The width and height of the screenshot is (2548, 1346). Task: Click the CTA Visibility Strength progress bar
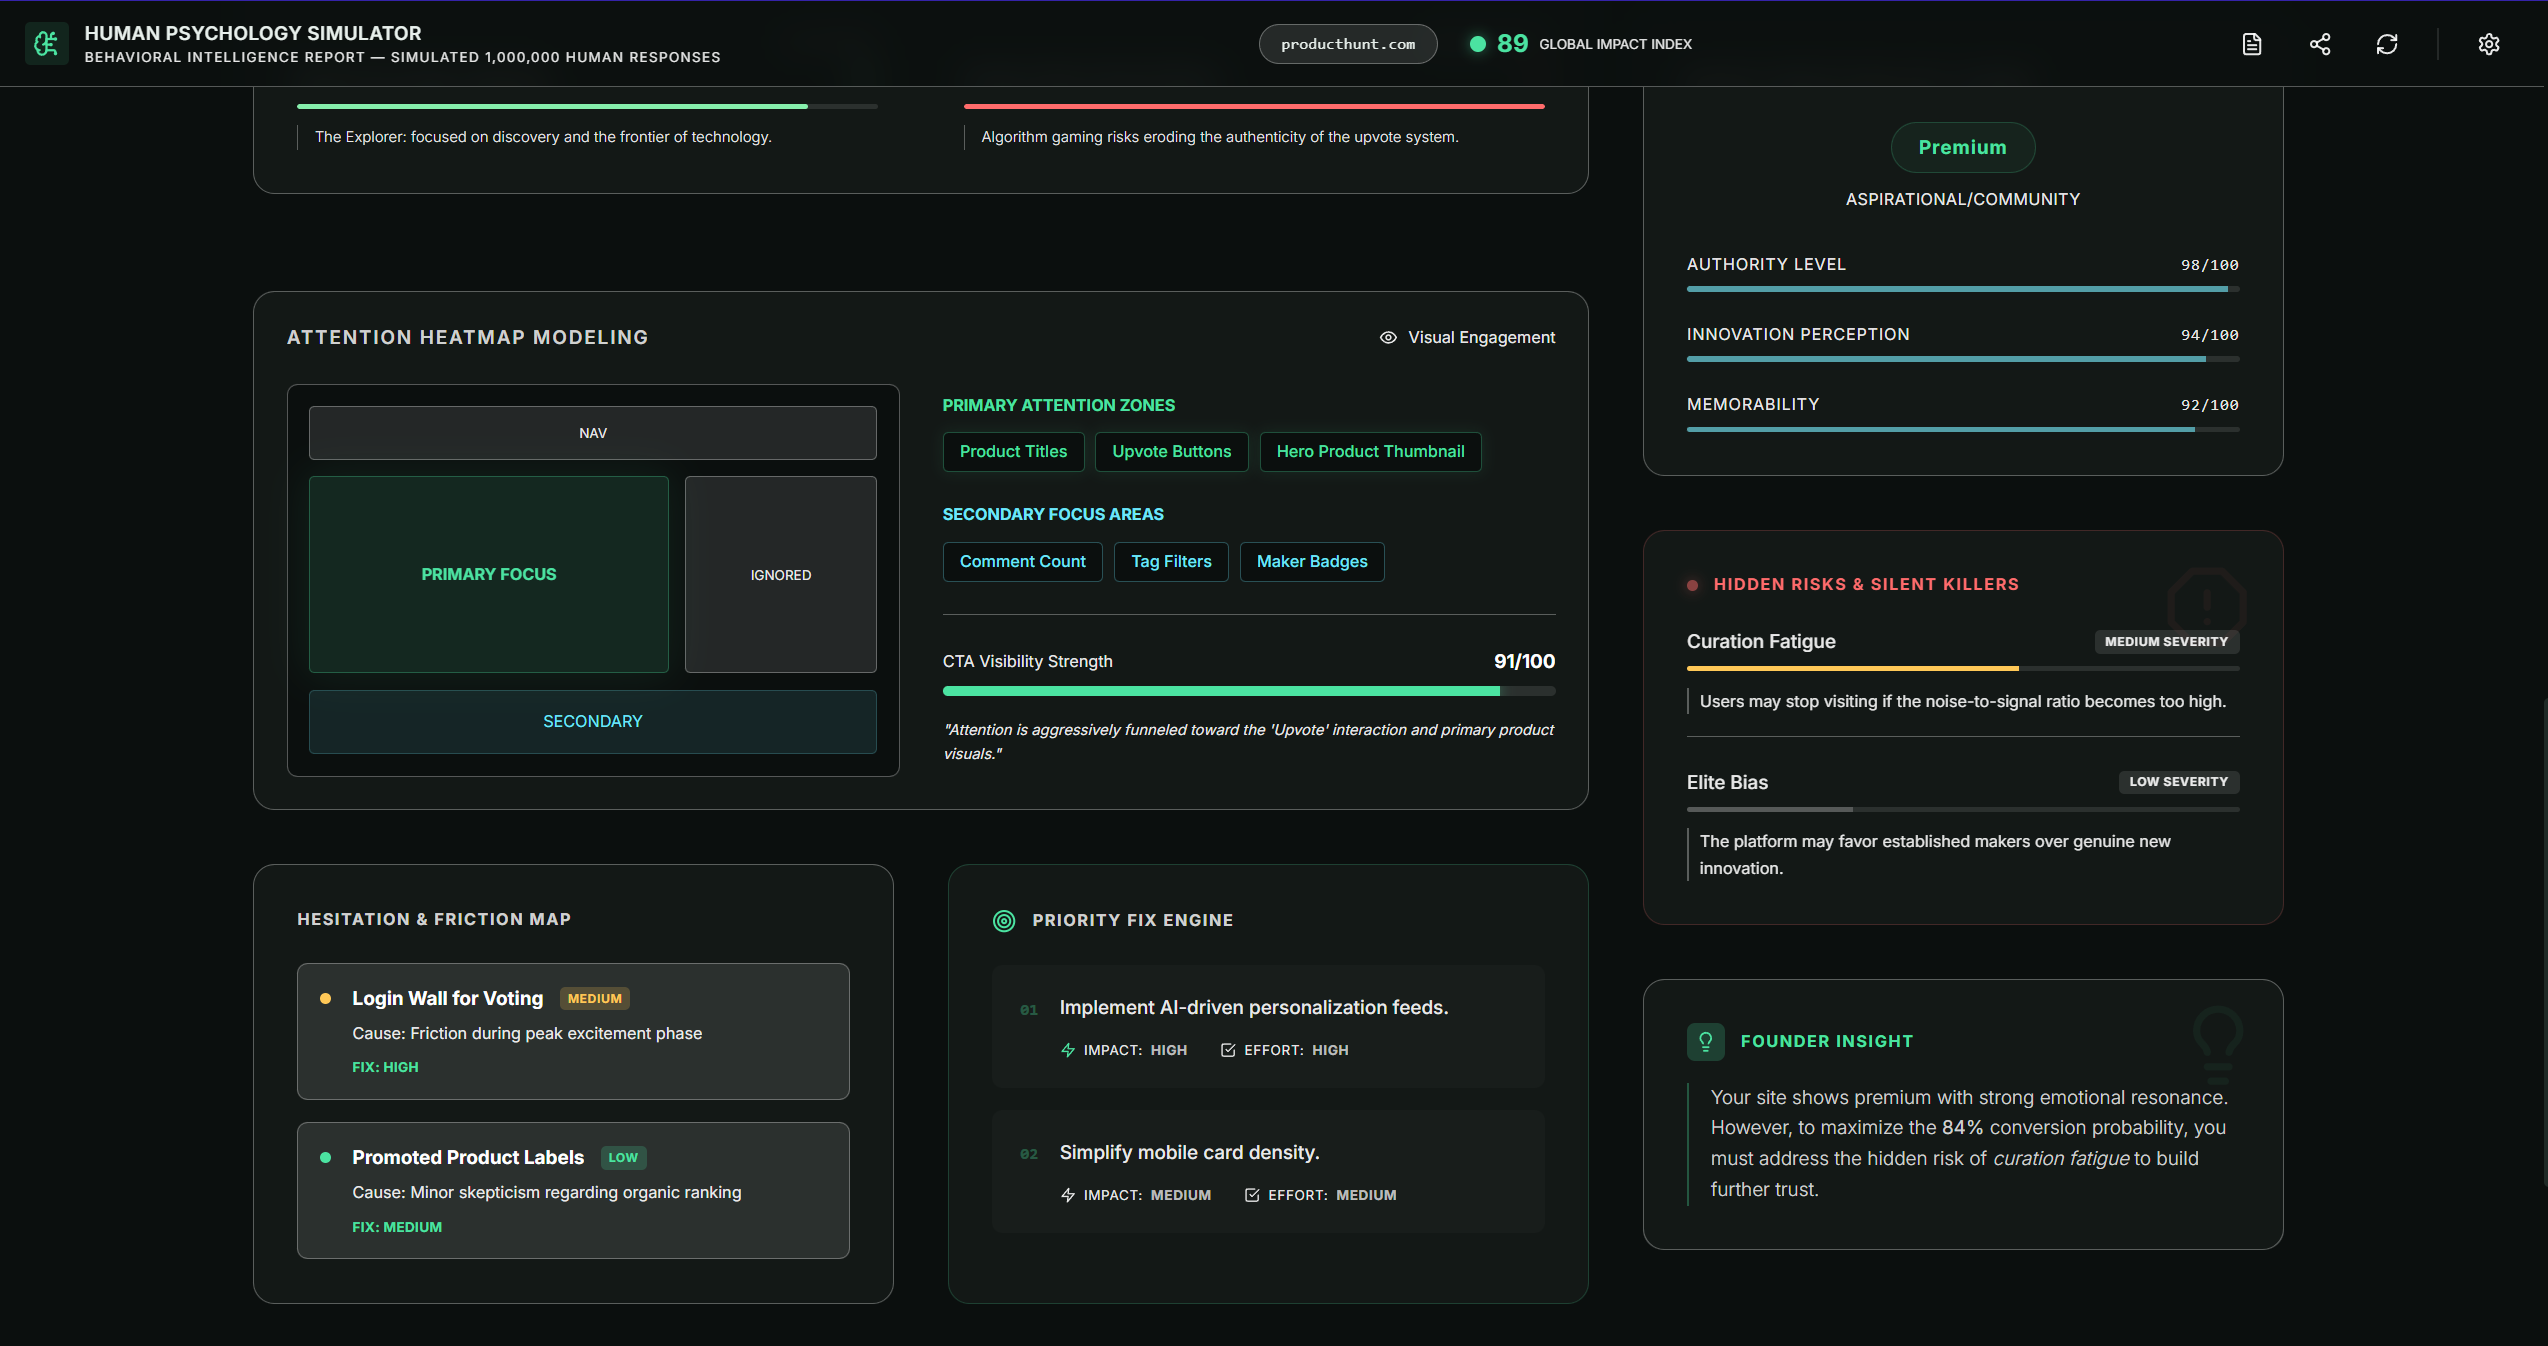click(x=1248, y=691)
